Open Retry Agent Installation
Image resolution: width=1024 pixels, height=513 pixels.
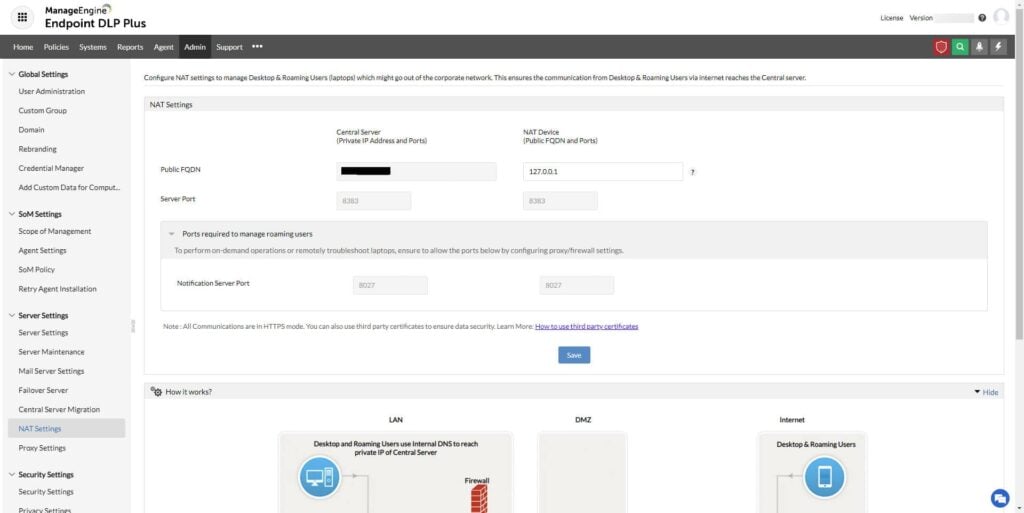[x=57, y=288]
